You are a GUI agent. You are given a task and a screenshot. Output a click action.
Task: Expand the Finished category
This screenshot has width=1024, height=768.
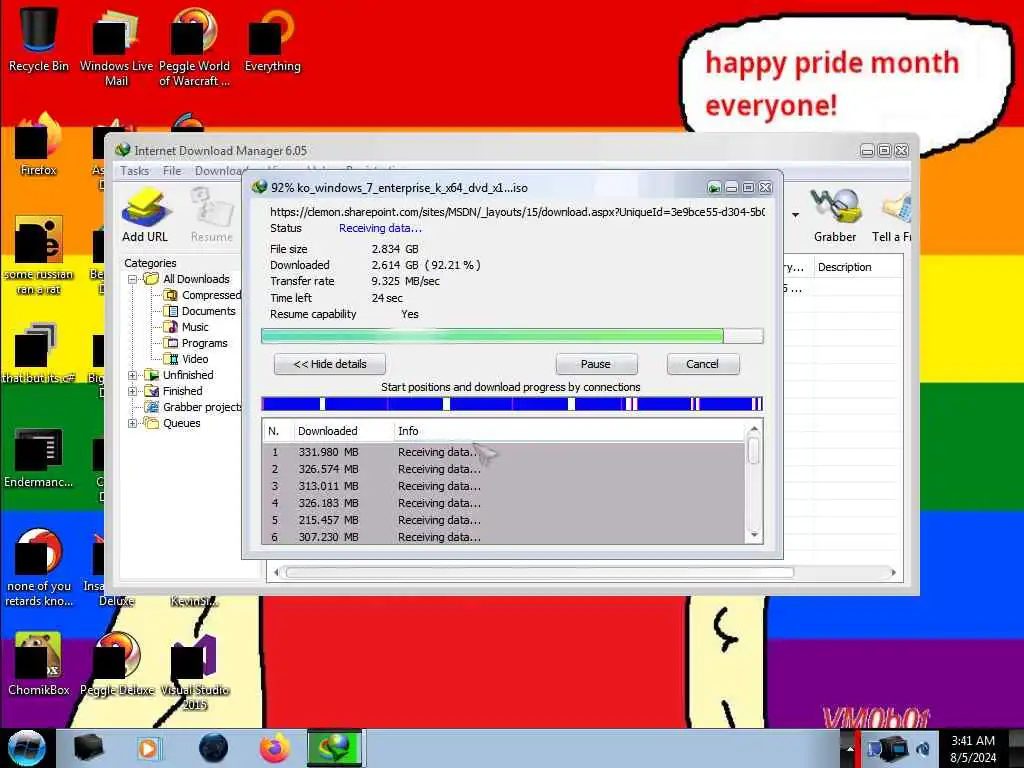coord(133,391)
